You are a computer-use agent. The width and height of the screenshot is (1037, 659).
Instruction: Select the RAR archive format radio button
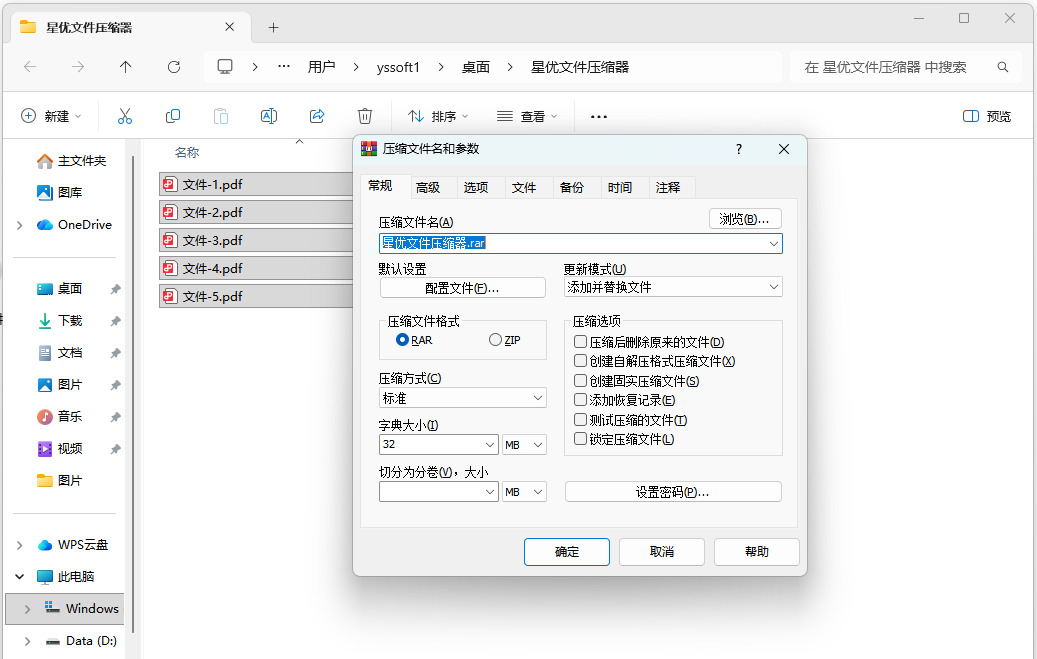click(401, 340)
